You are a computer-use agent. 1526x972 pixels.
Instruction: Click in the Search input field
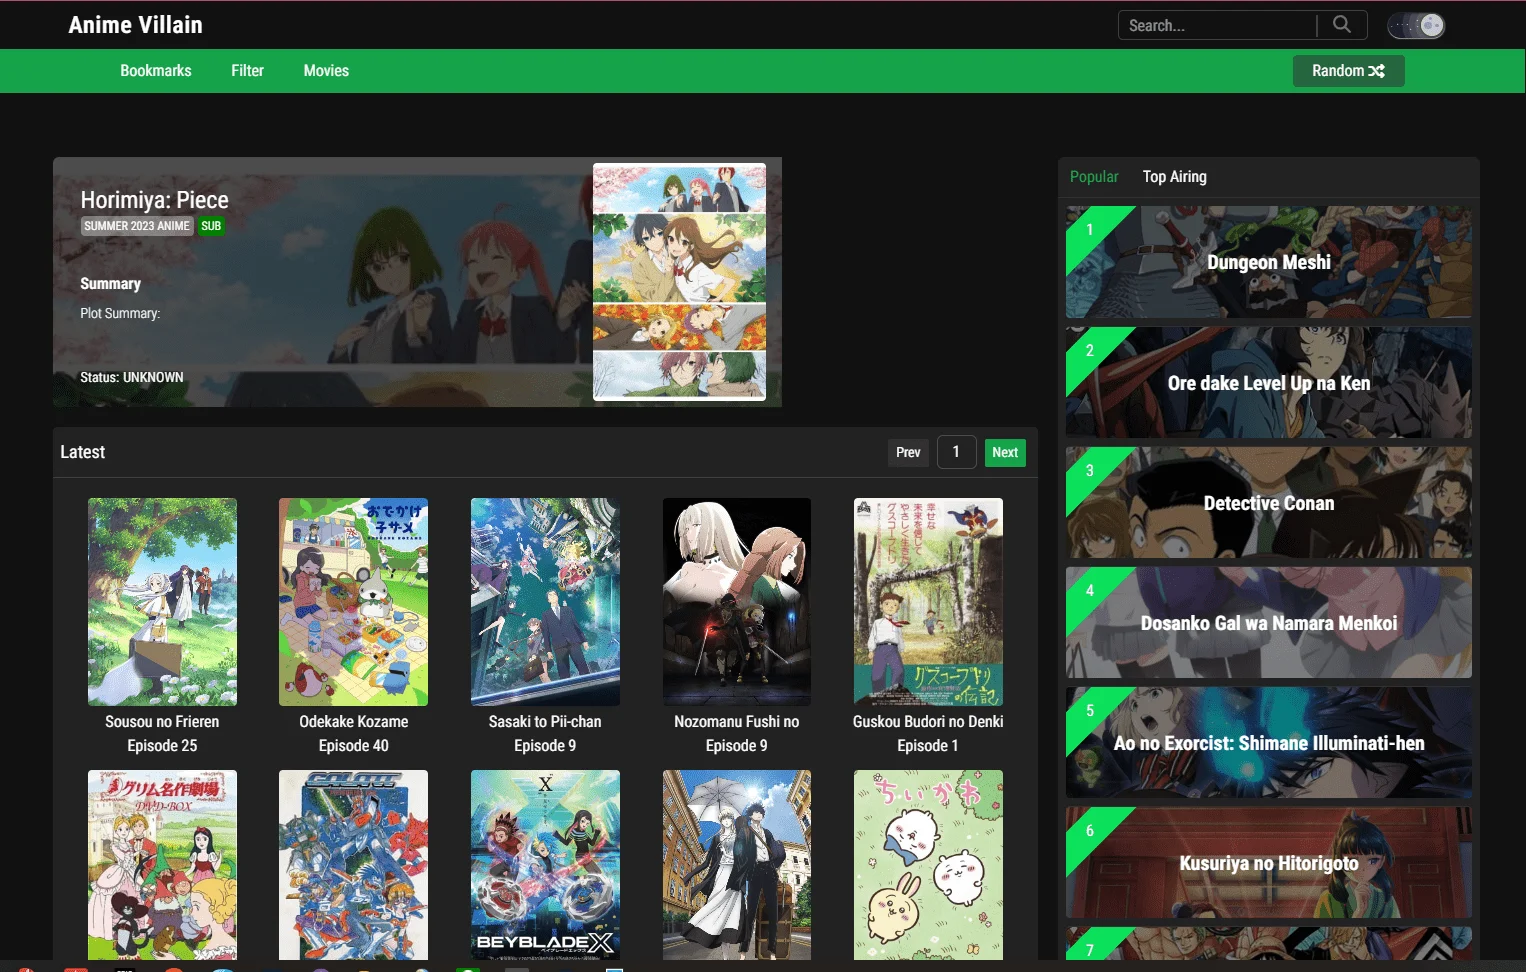tap(1217, 25)
